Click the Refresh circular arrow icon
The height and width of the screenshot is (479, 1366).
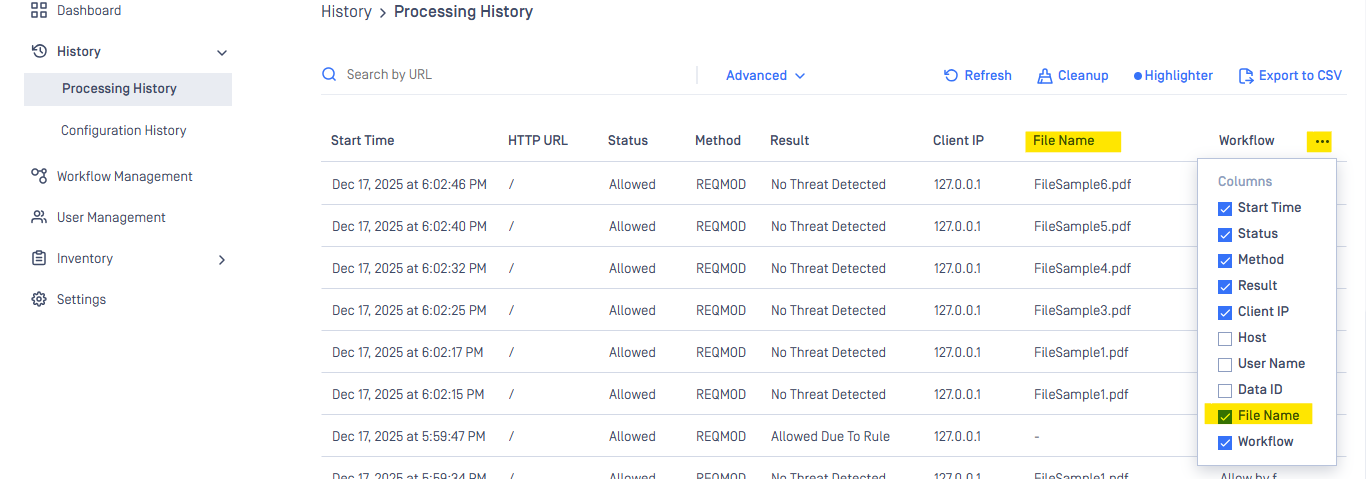(951, 75)
